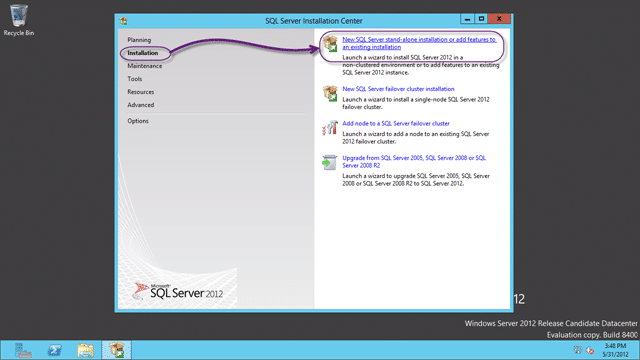The image size is (640, 360).
Task: Click the Add node tools icon
Action: (x=330, y=128)
